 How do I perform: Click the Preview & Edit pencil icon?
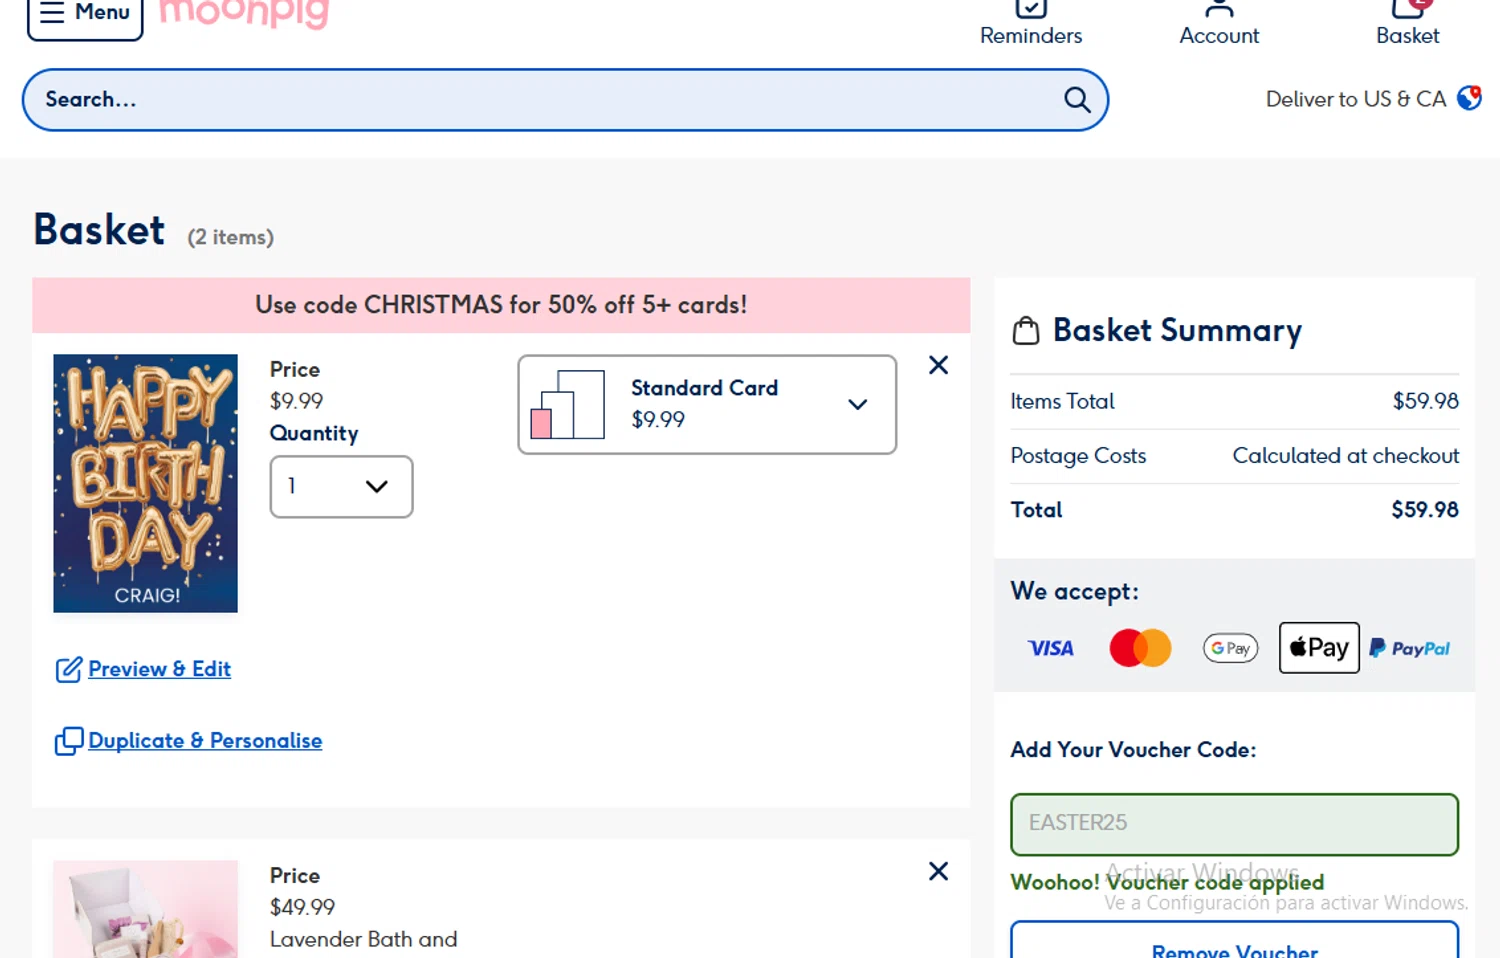point(68,669)
